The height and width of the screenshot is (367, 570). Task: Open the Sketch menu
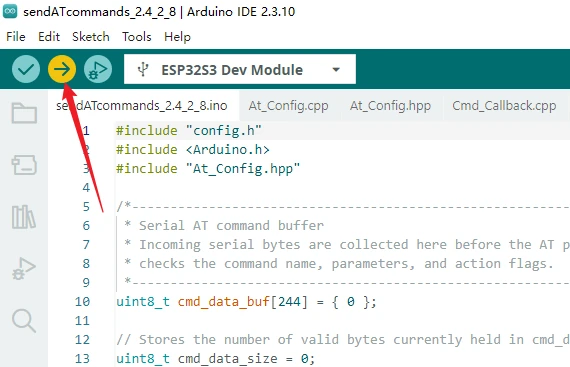point(91,36)
